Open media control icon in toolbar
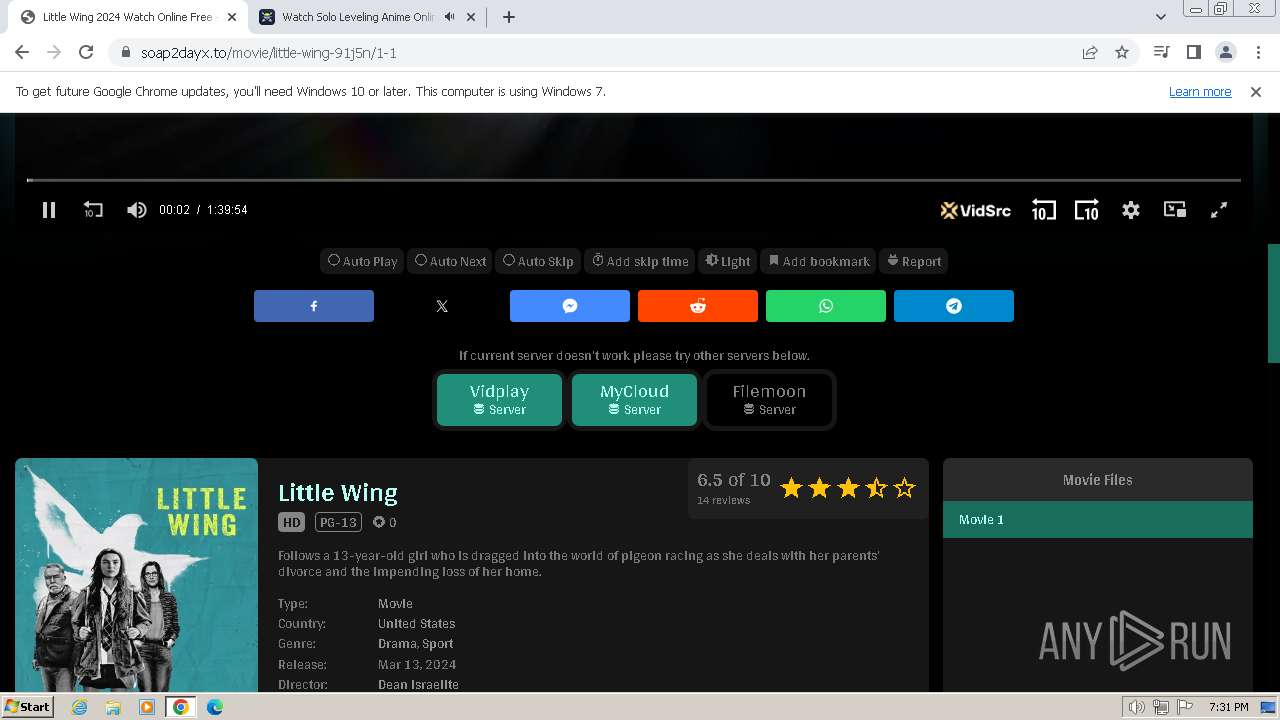The height and width of the screenshot is (720, 1280). click(x=1161, y=53)
